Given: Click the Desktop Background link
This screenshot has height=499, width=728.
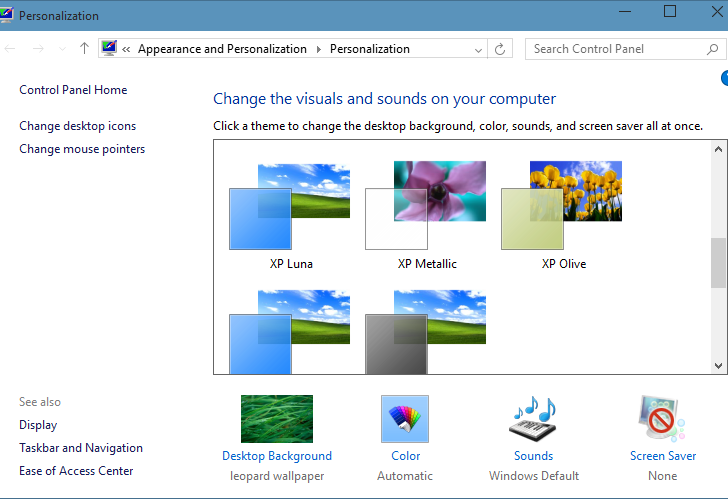Looking at the screenshot, I should tap(277, 456).
